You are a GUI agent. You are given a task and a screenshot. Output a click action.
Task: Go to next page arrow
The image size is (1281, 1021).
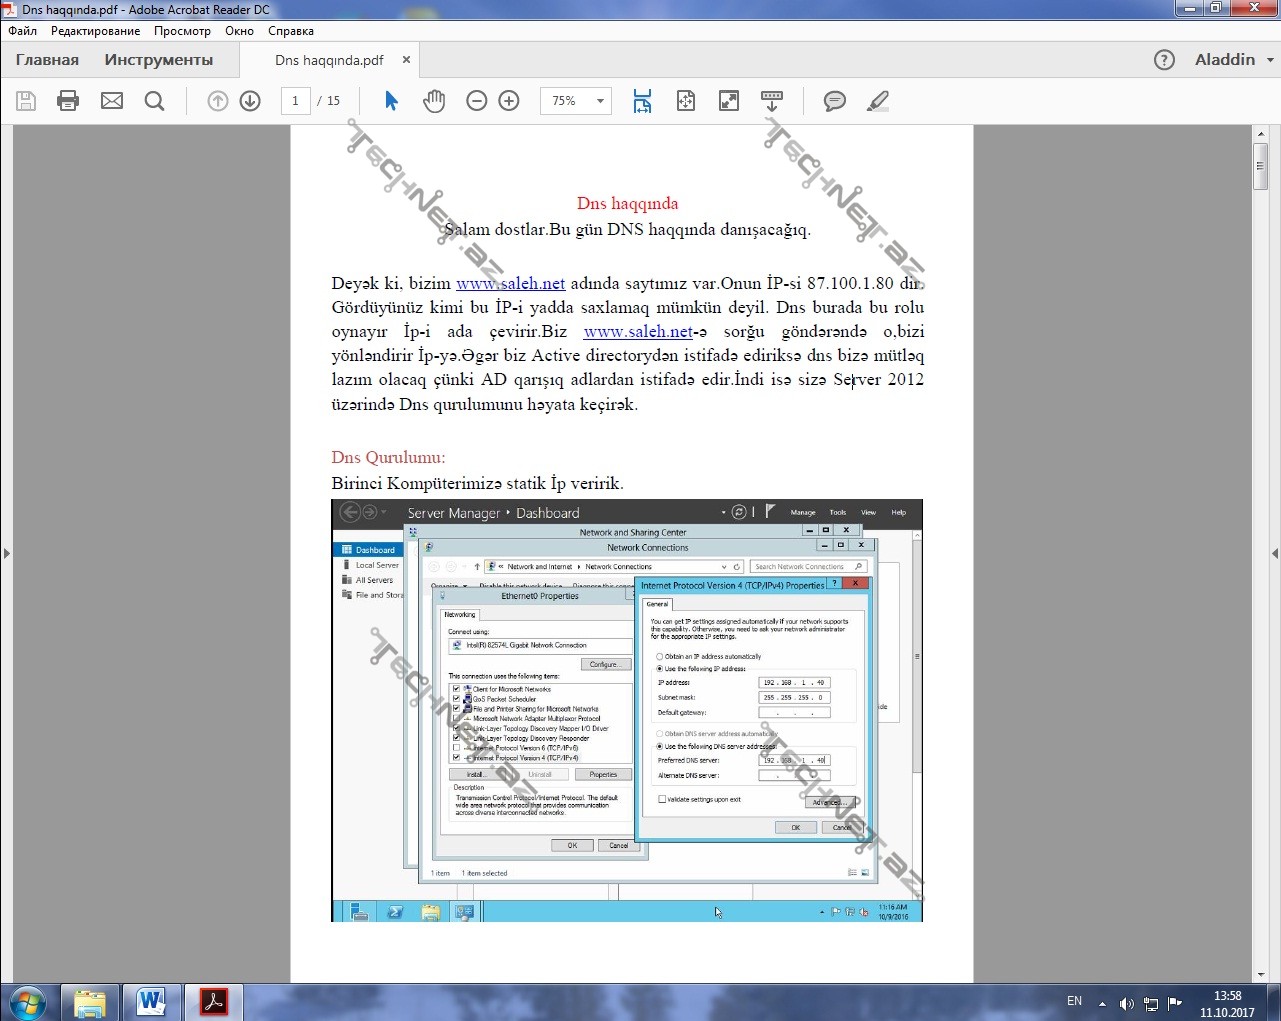pyautogui.click(x=250, y=101)
